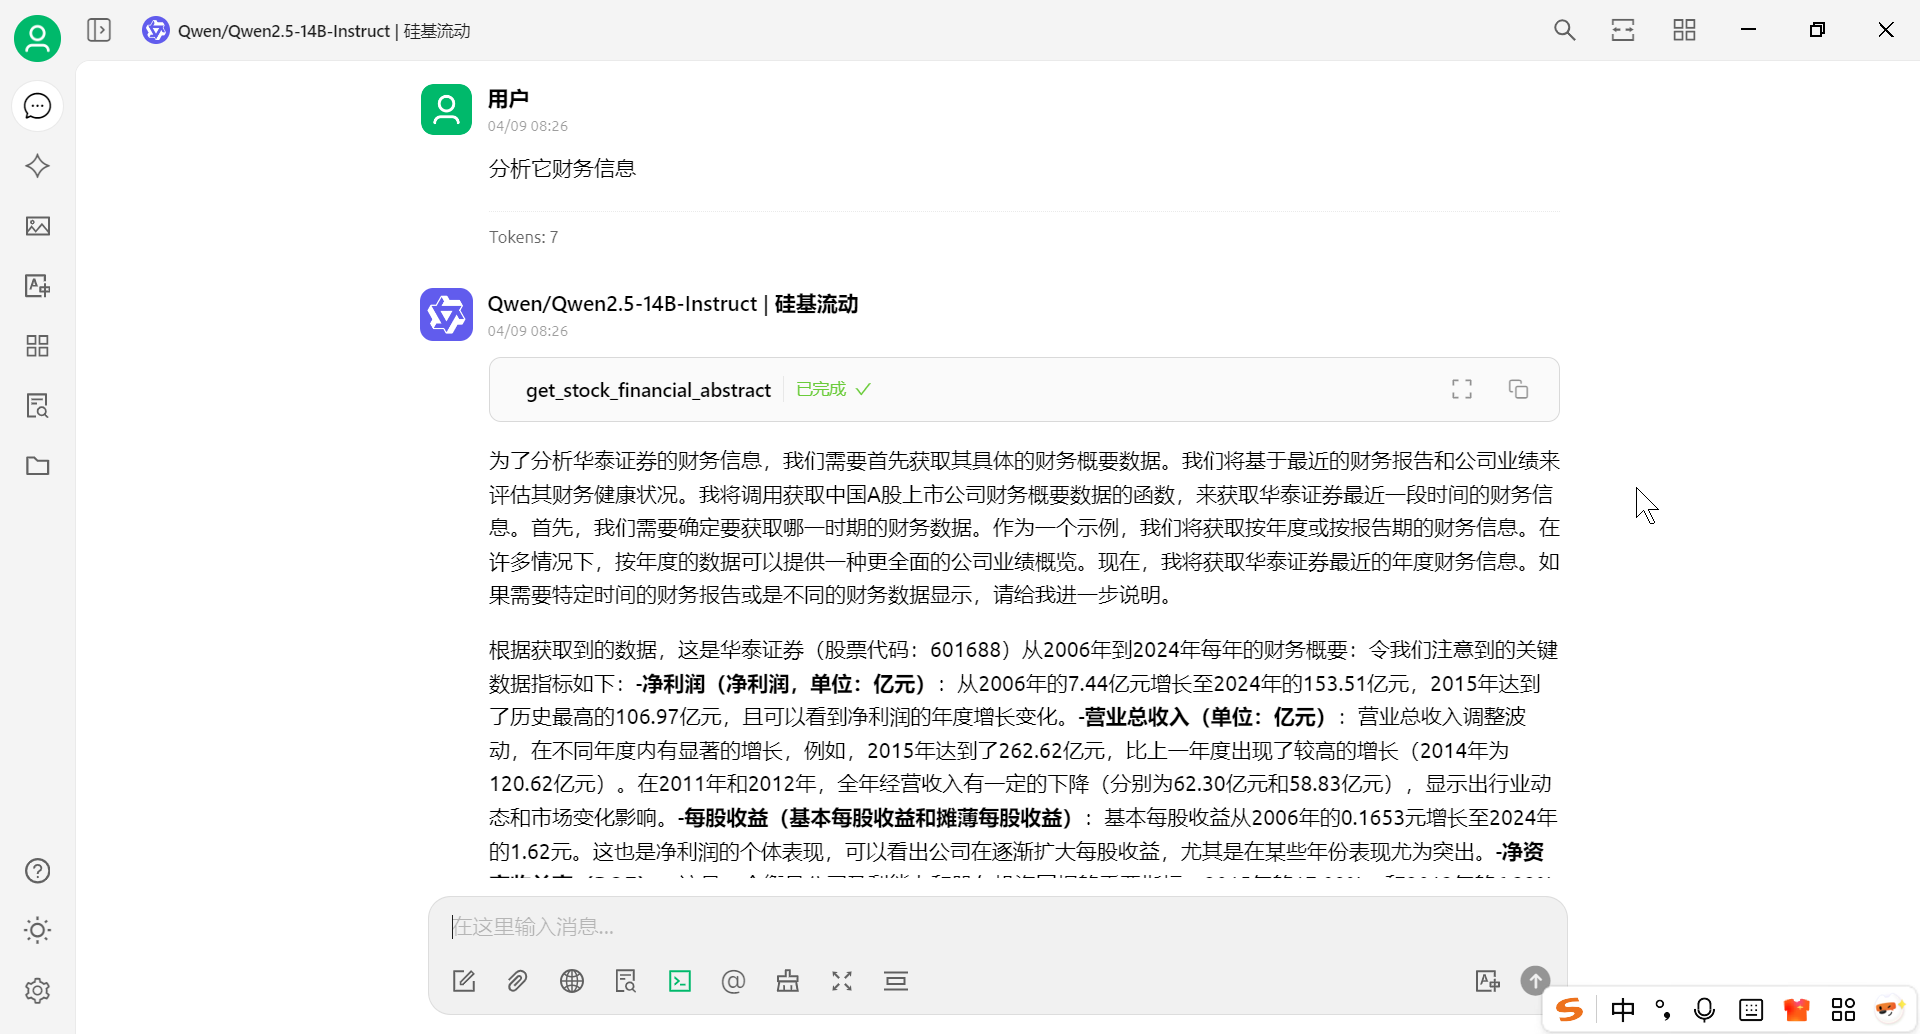Start voice input with the IME microphone

(1705, 1010)
